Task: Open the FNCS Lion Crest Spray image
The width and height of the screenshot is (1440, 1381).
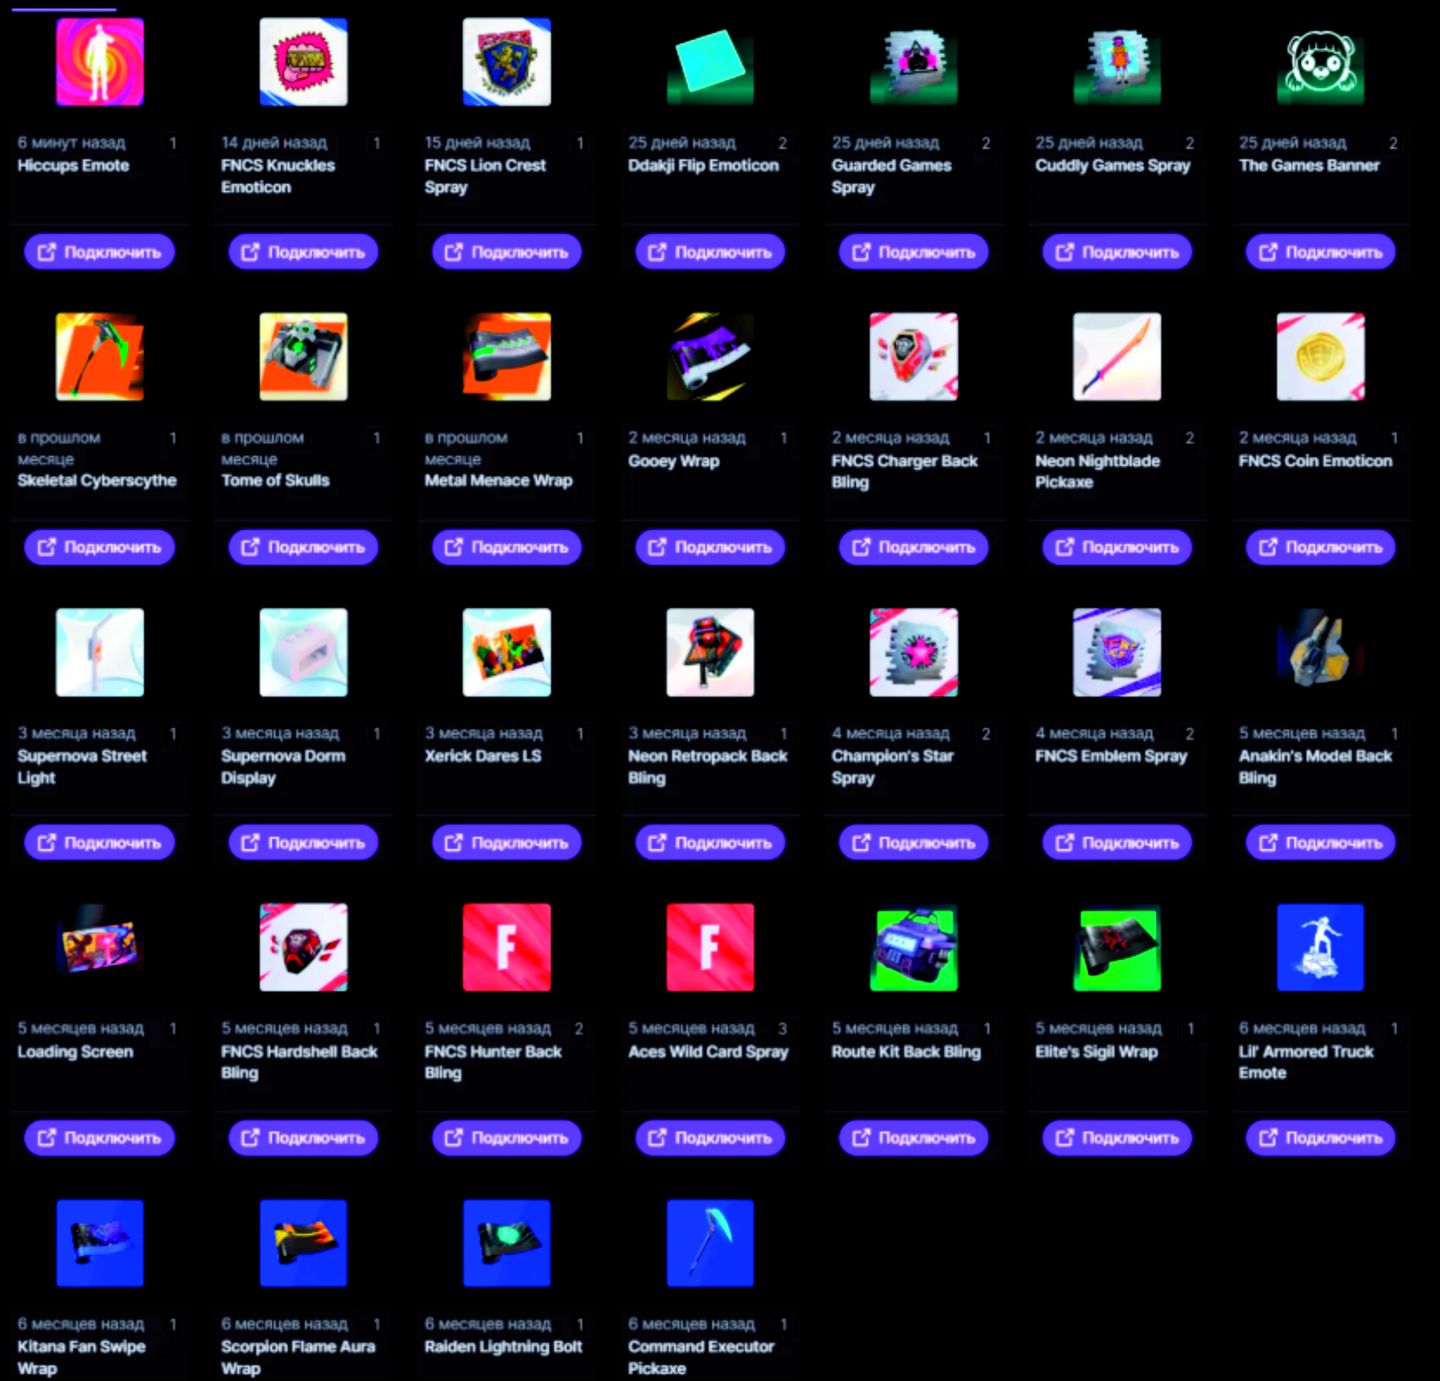Action: click(507, 62)
